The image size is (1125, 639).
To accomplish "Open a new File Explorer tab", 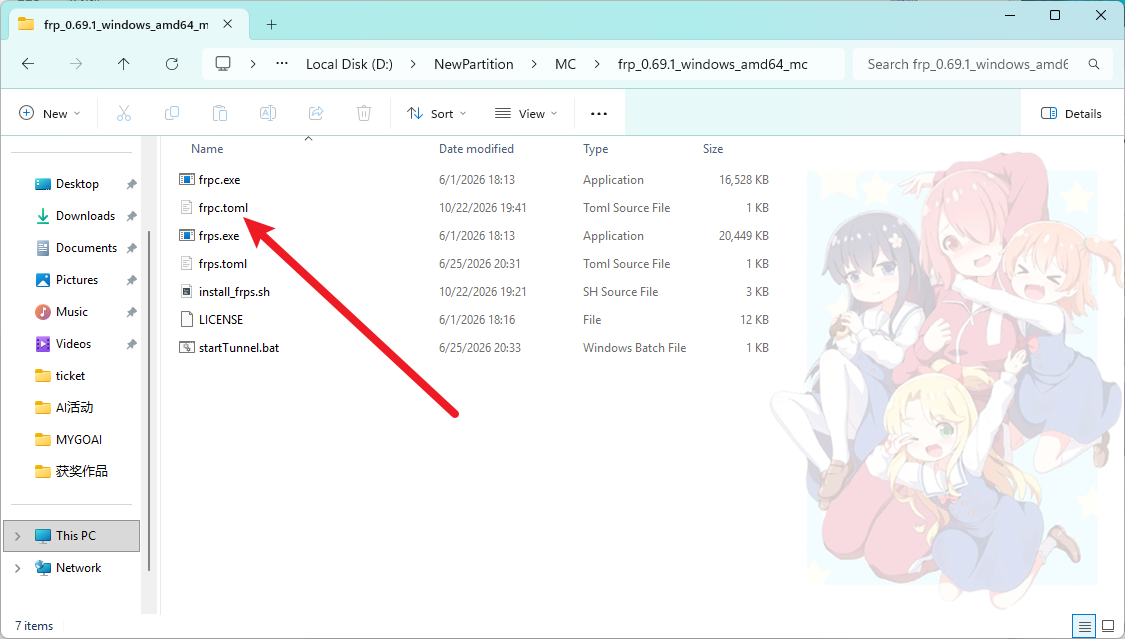I will click(271, 24).
